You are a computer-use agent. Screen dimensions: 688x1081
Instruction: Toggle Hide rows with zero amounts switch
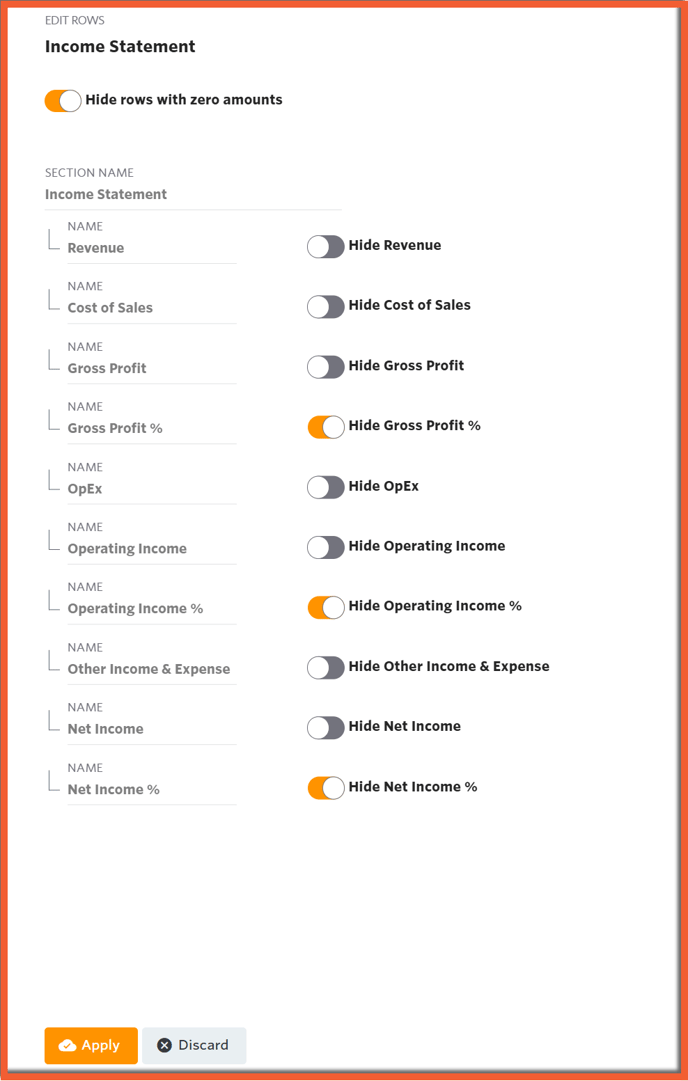(63, 101)
